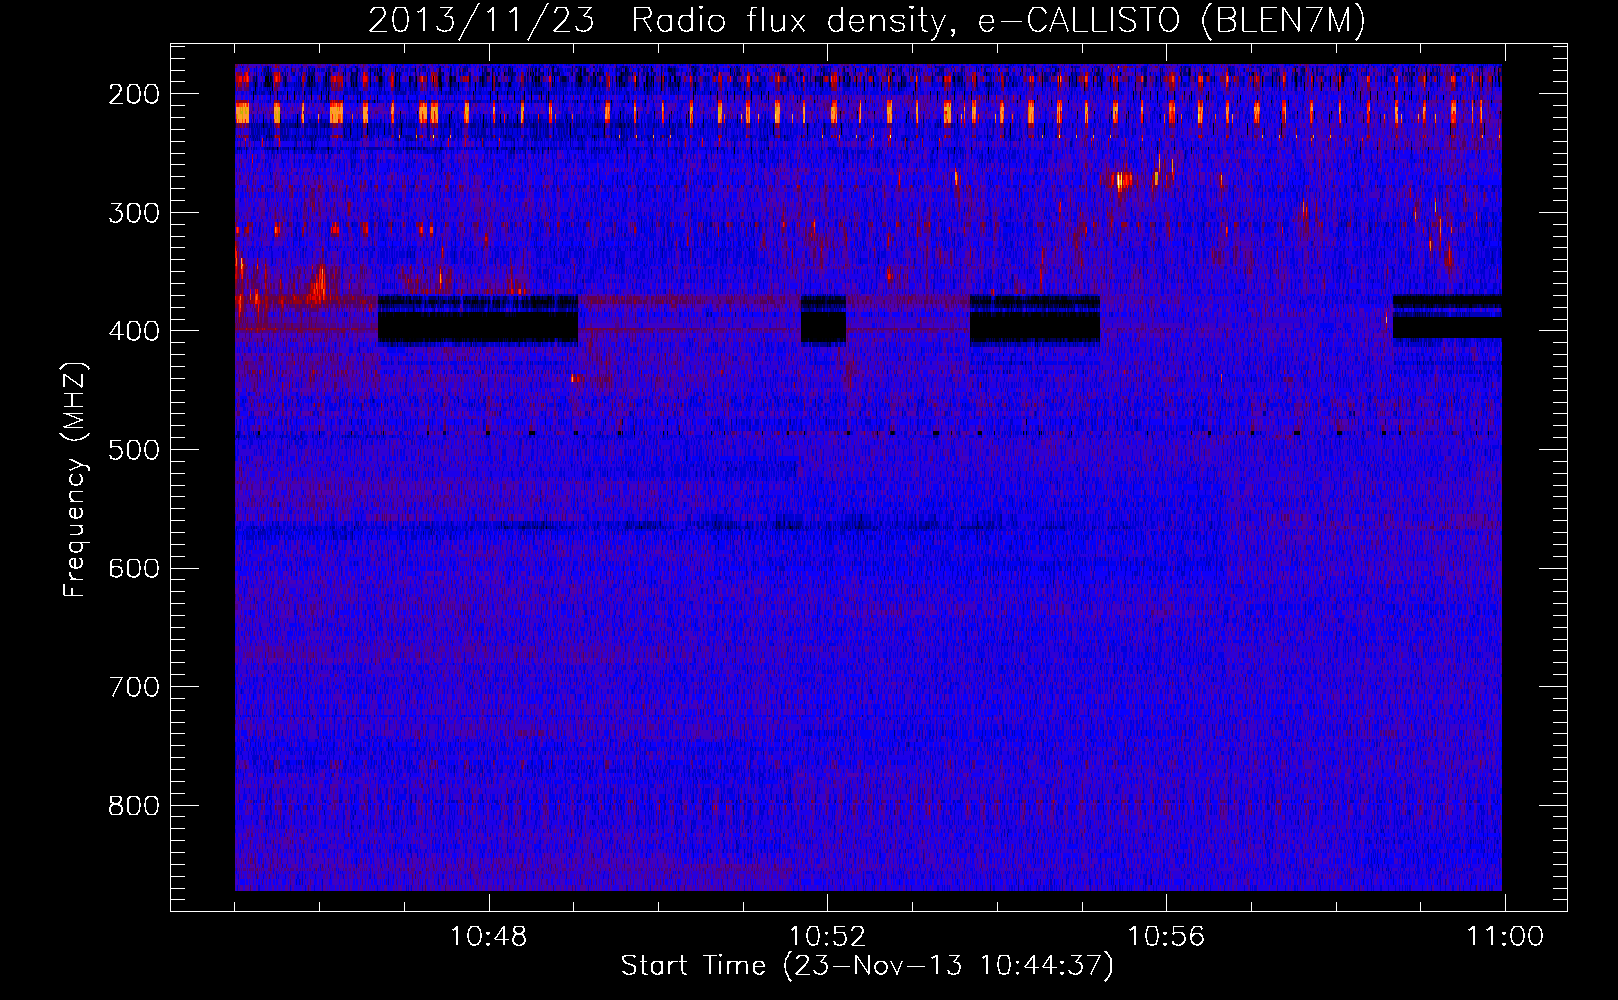Click the black data gap before 11:00
1618x1000 pixels.
[x=1448, y=317]
